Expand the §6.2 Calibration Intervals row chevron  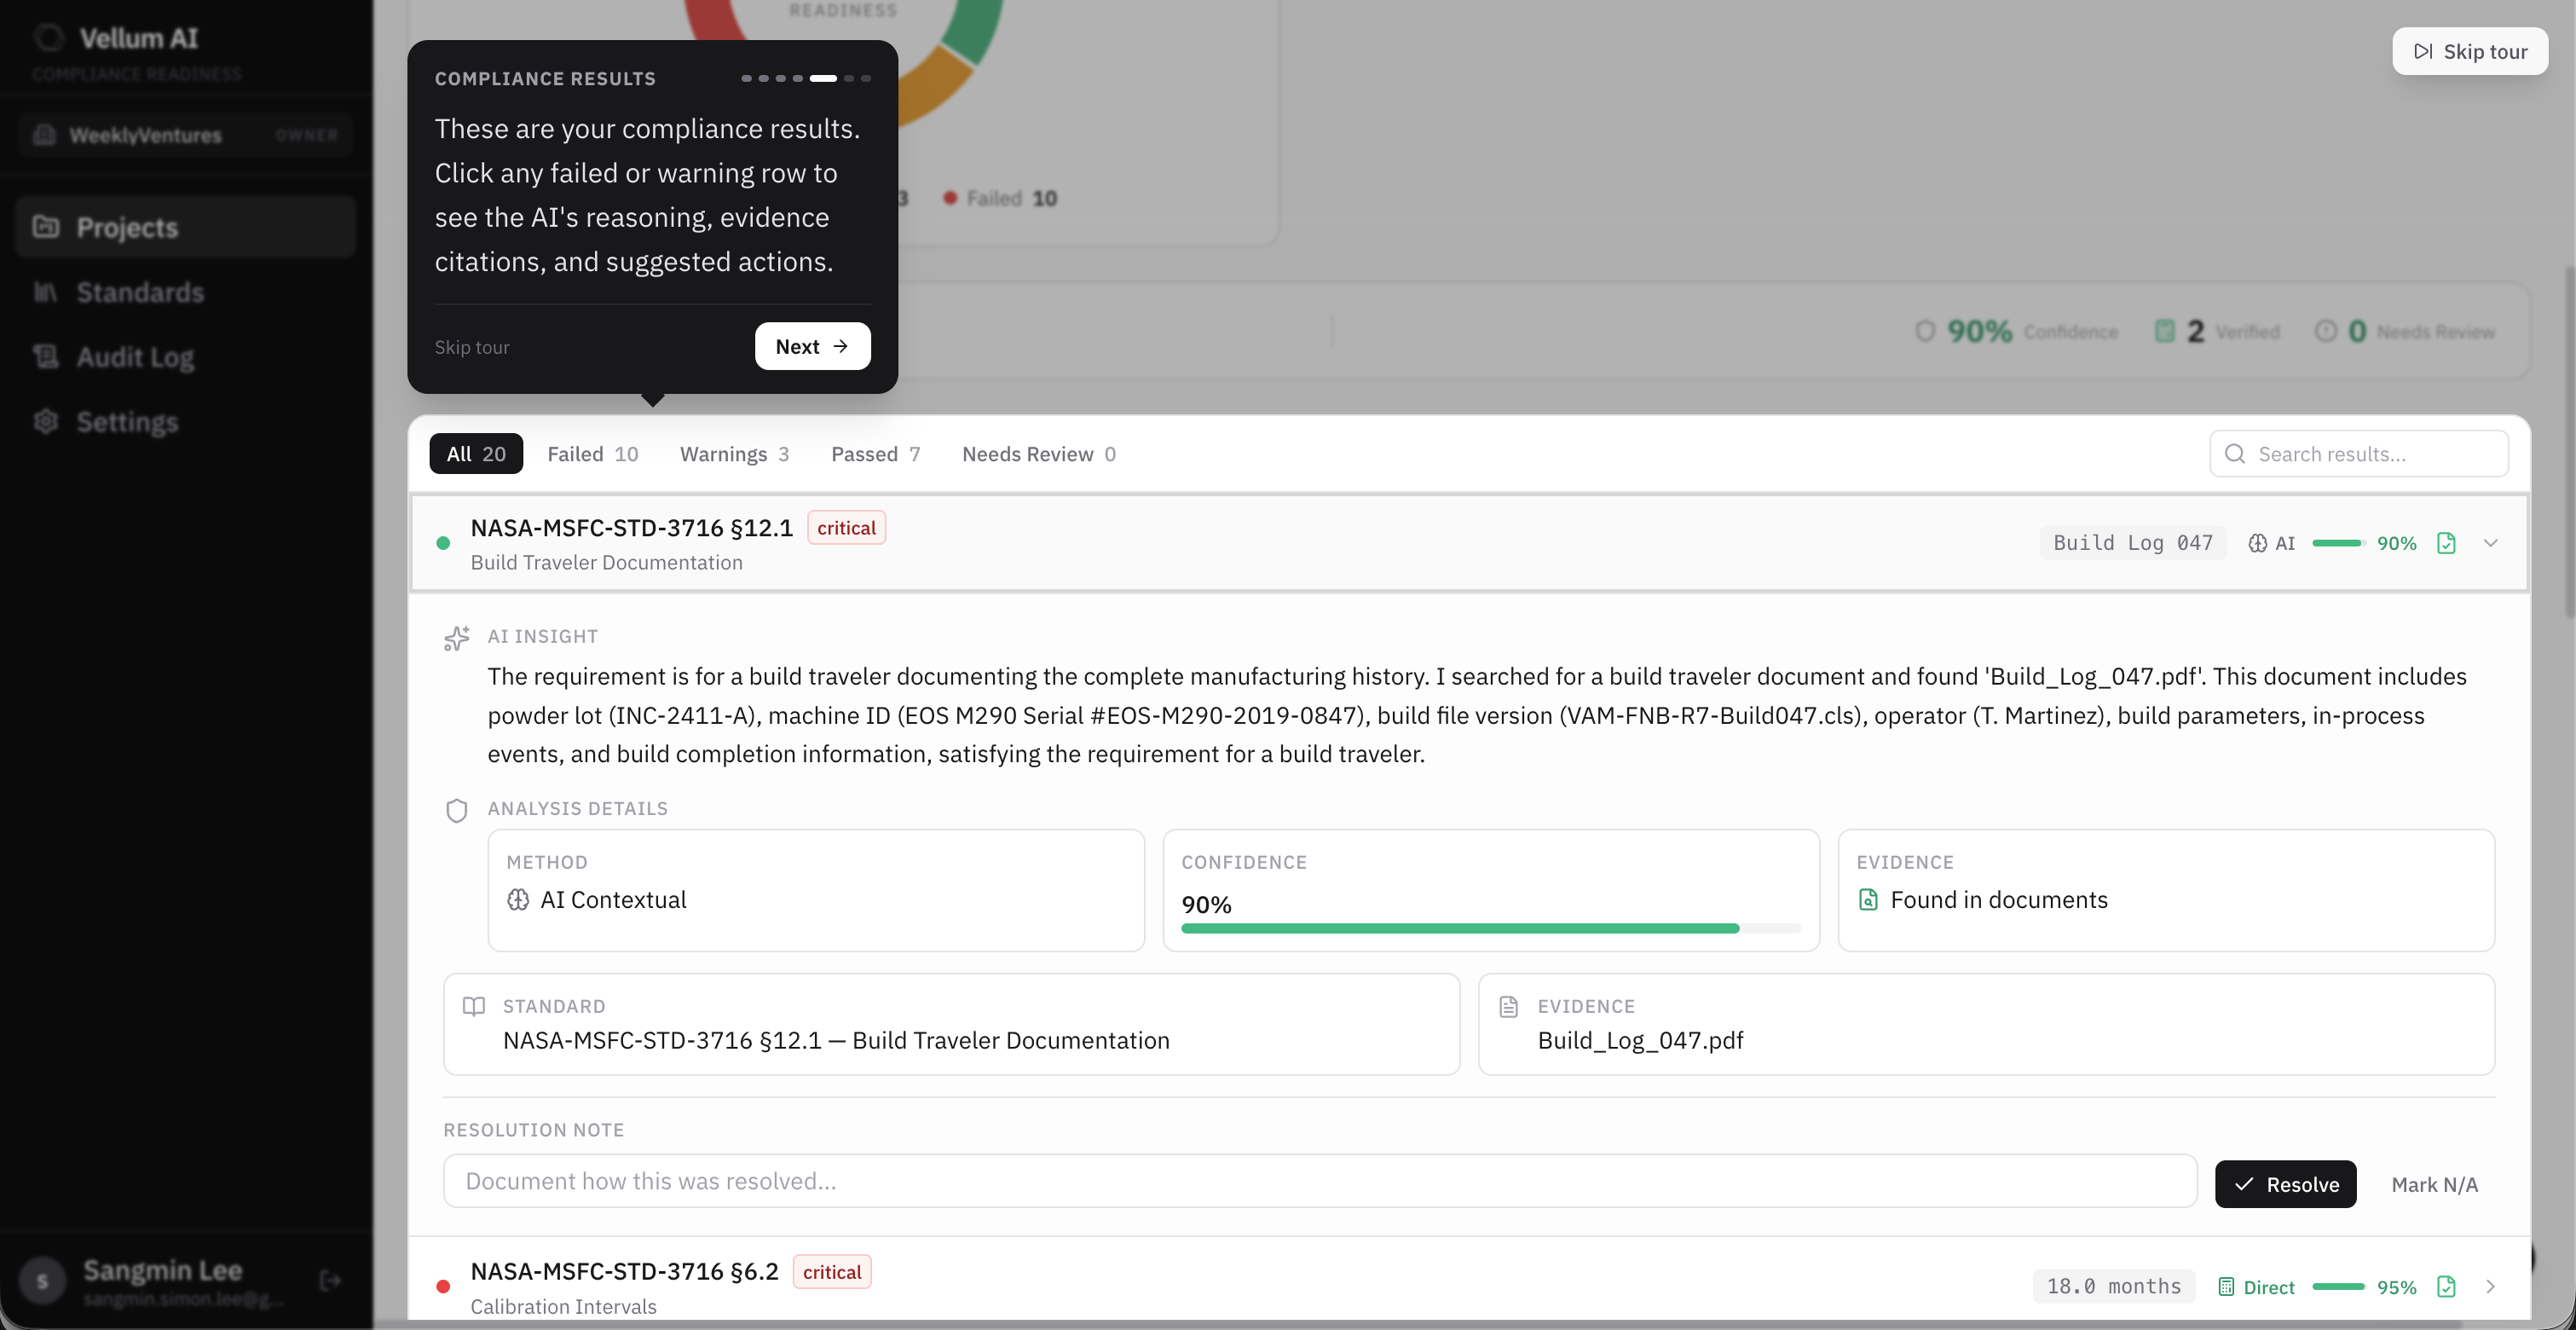2490,1287
